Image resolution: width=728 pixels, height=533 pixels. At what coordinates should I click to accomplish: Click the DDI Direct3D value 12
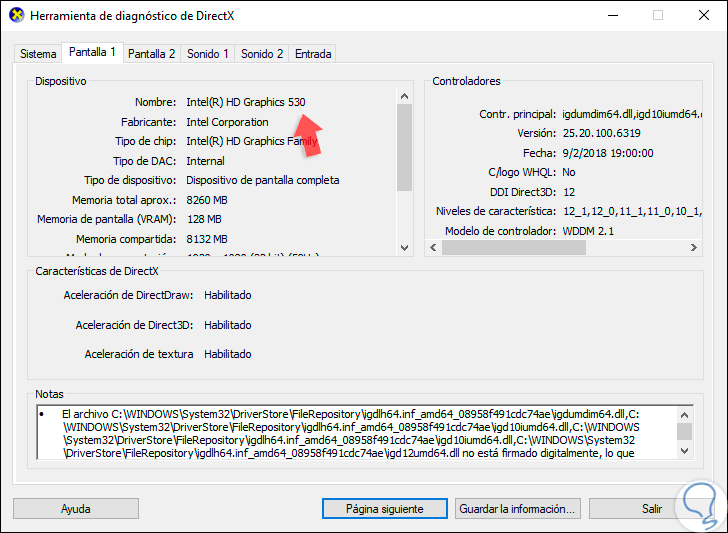tap(569, 192)
